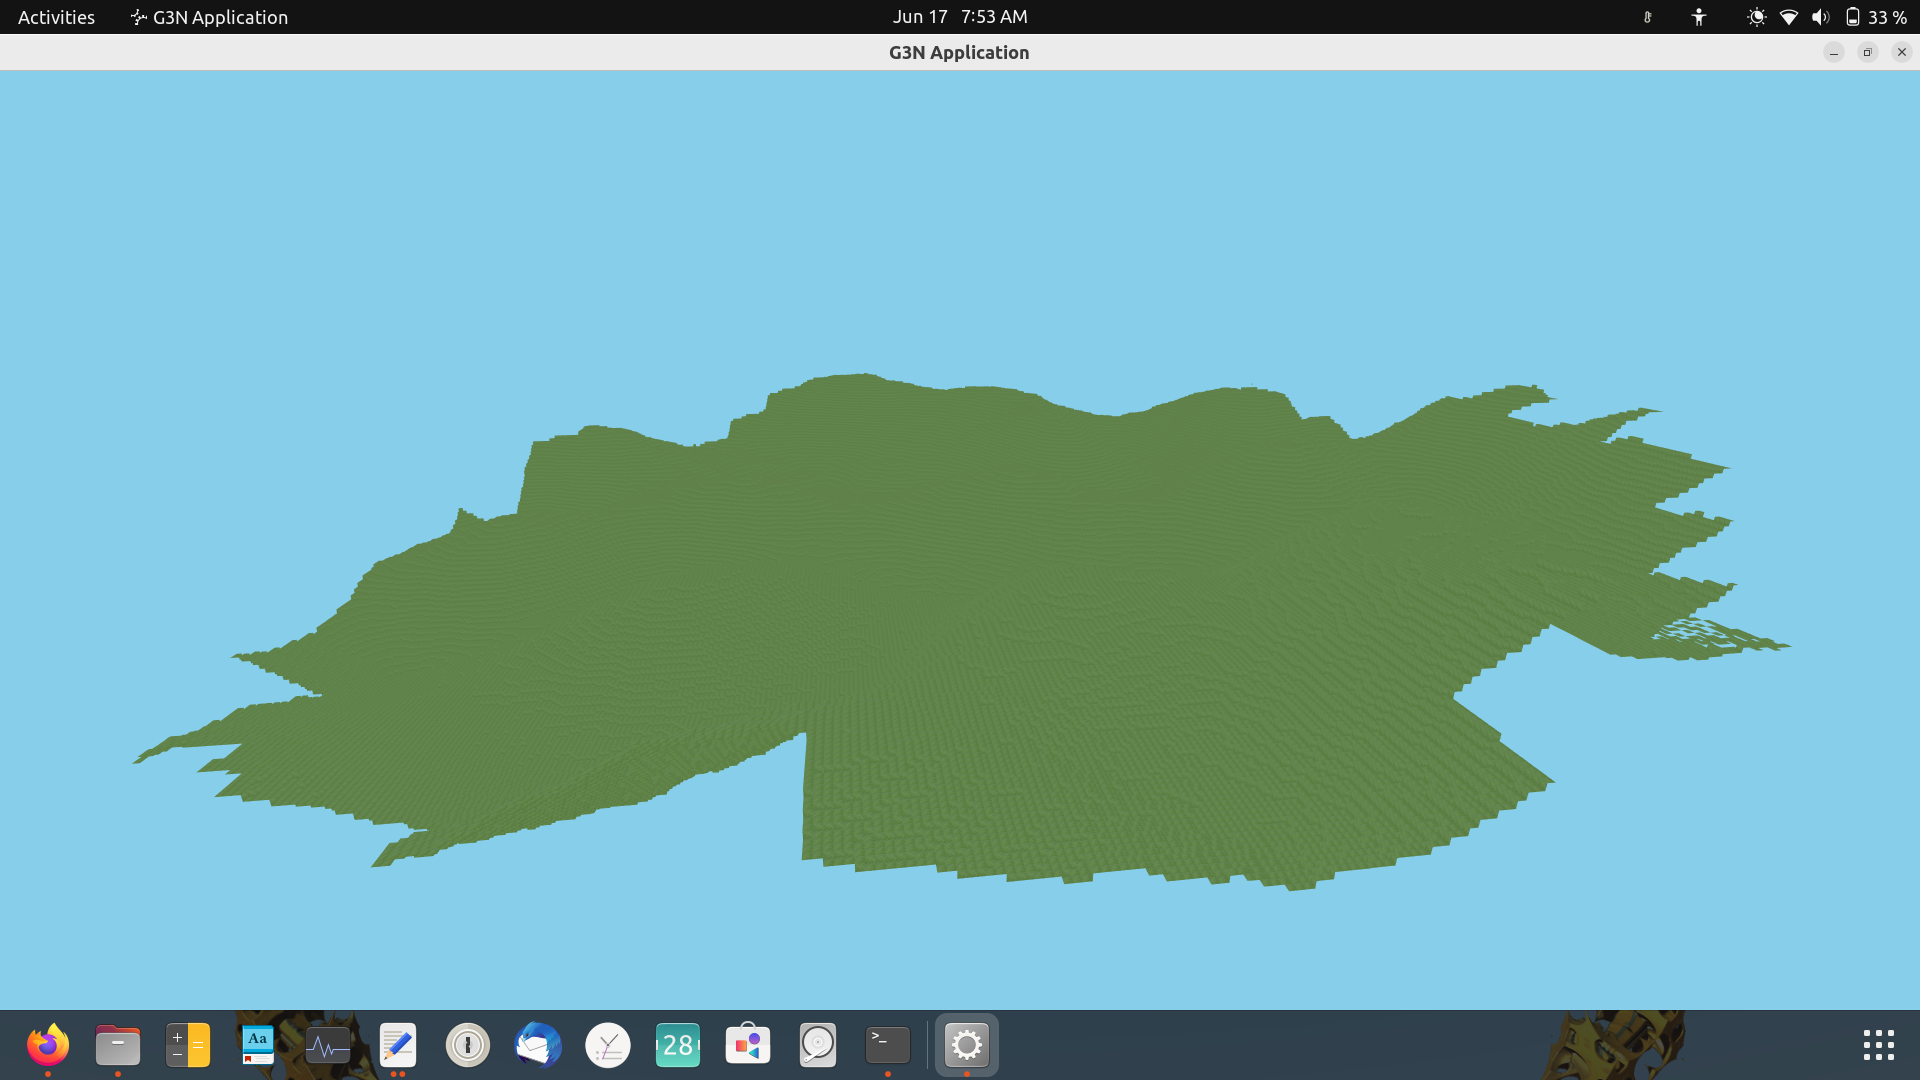This screenshot has height=1080, width=1920.
Task: Switch to the Terminal window
Action: click(888, 1045)
